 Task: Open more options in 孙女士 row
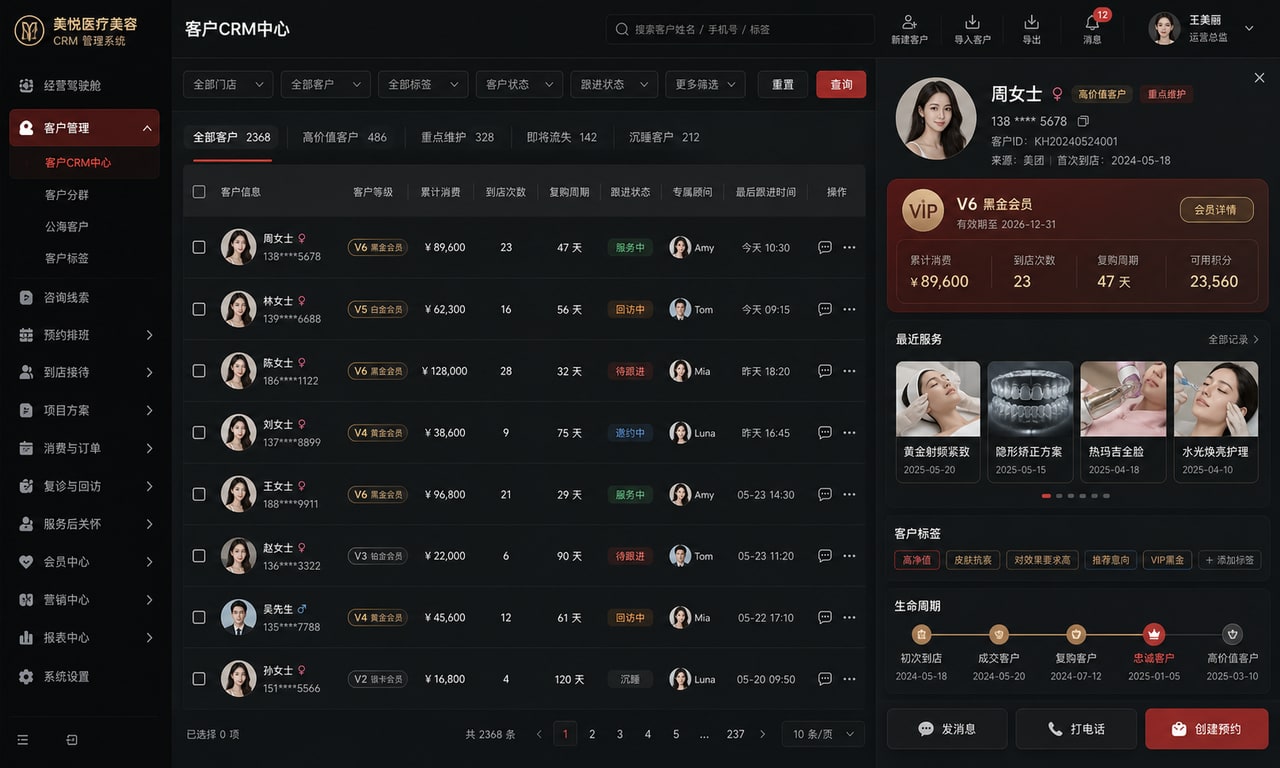(850, 679)
